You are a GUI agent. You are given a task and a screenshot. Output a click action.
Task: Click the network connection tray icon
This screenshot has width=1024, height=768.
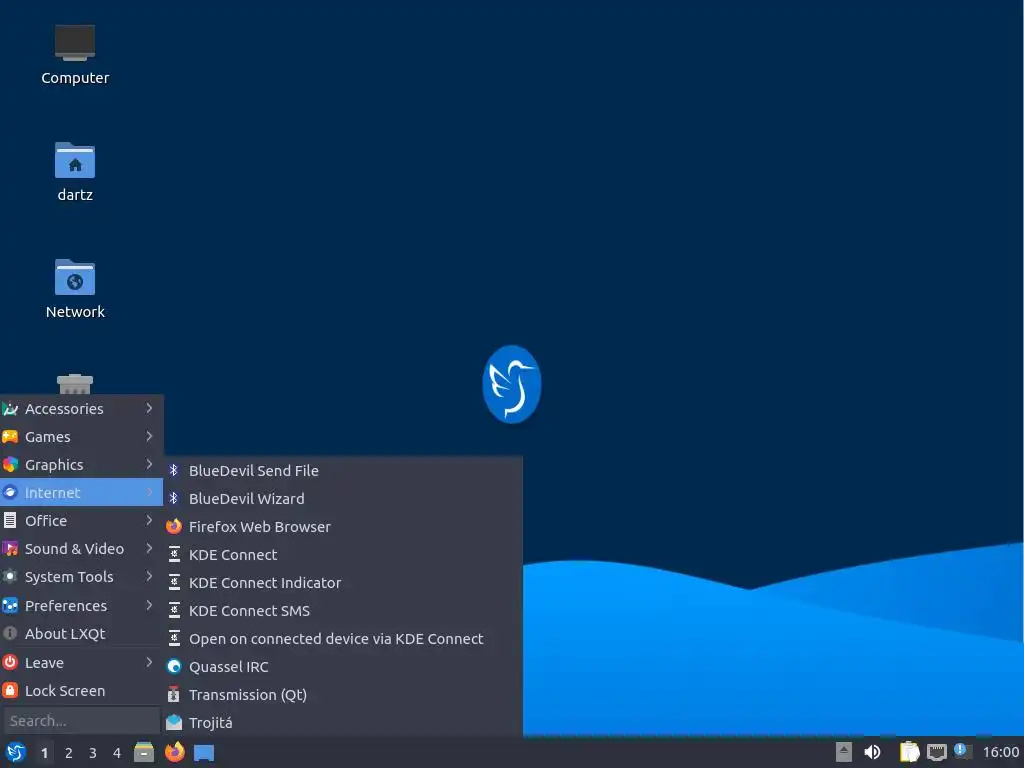pyautogui.click(x=936, y=752)
